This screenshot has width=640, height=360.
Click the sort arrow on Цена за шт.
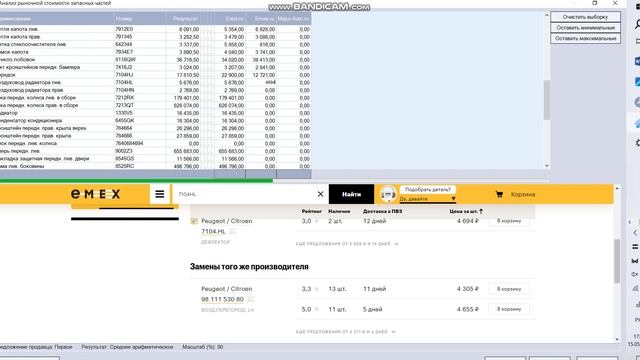[x=481, y=211]
